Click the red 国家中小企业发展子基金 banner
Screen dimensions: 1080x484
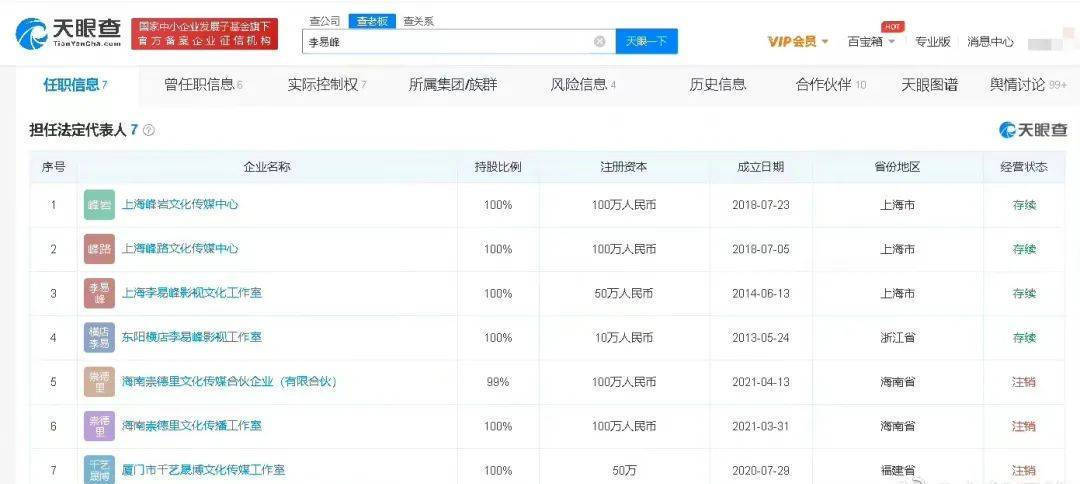205,34
